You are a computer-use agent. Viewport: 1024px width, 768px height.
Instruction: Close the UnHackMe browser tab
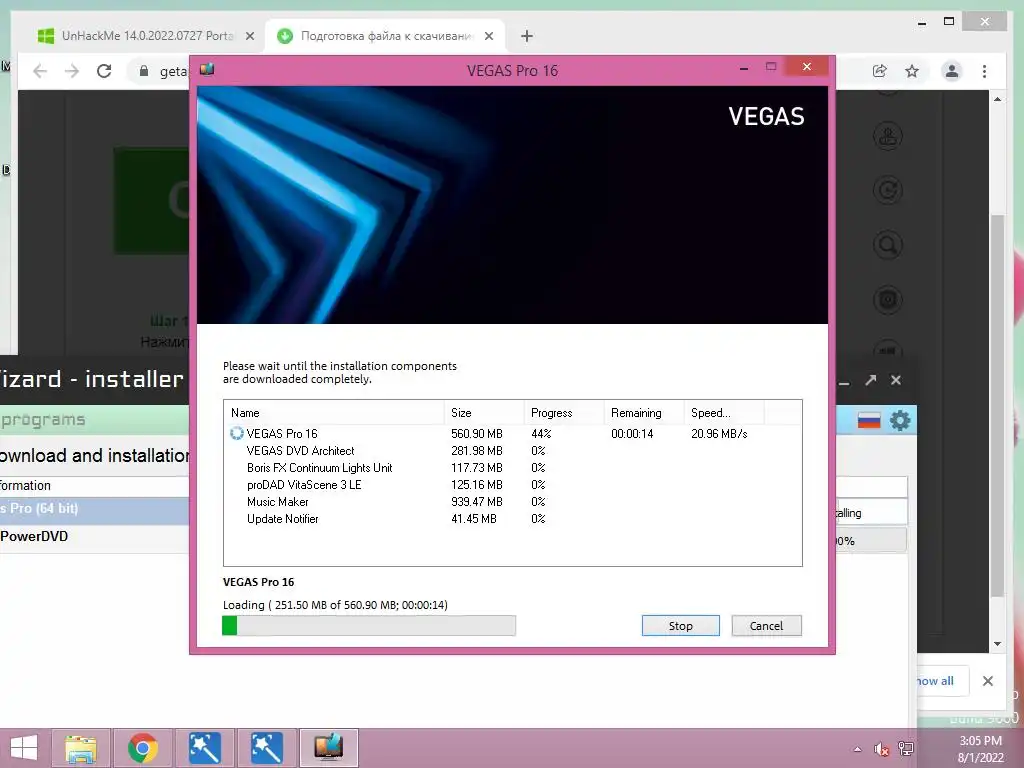[249, 36]
